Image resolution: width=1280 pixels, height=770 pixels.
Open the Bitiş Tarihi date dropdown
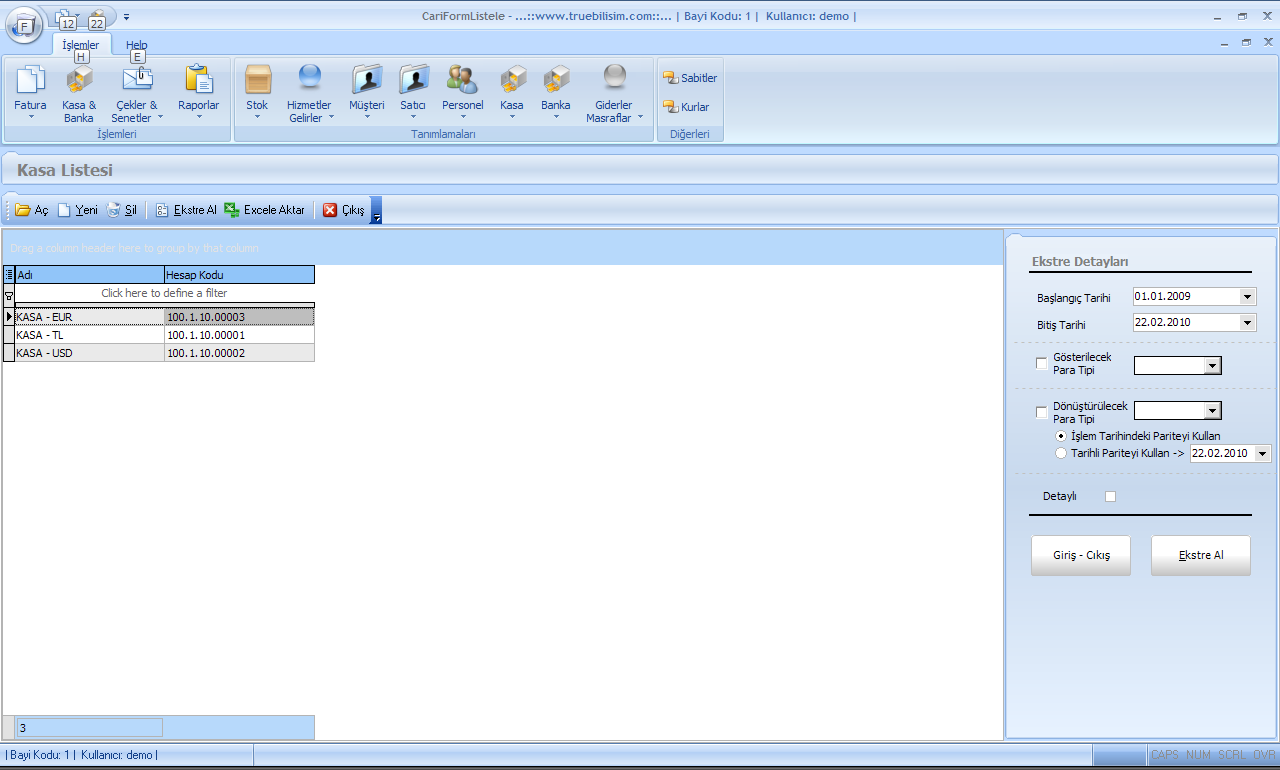1246,323
